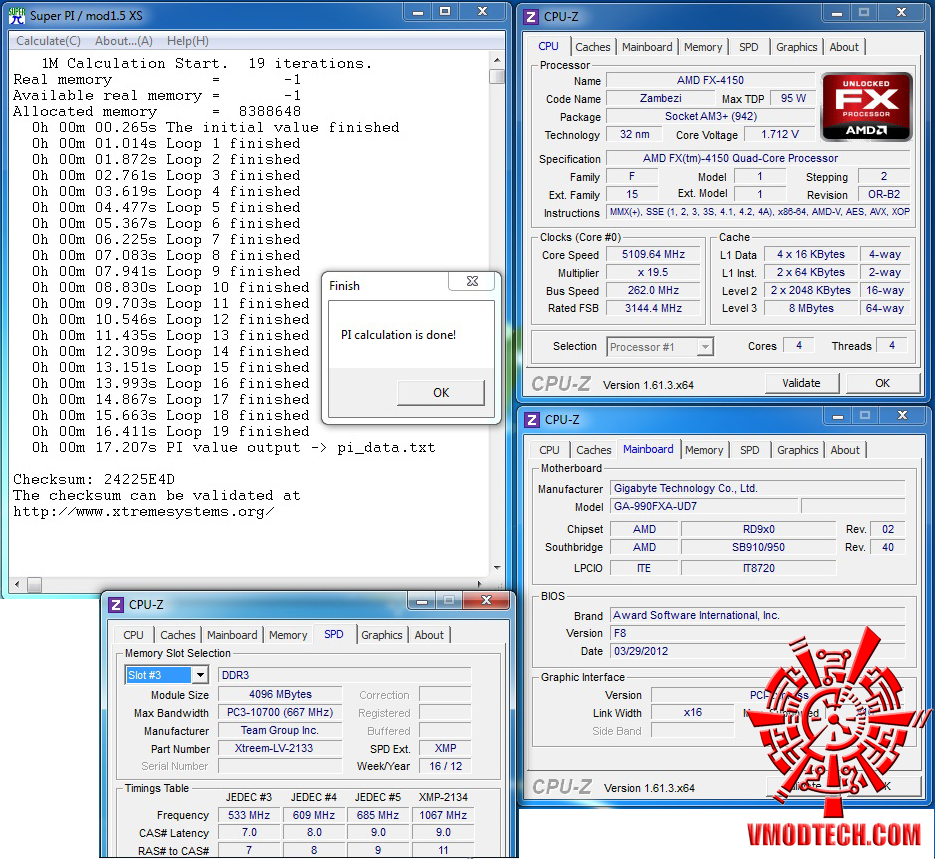Click the Checksum: 24225E4D line in Super PI
The height and width of the screenshot is (859, 935).
point(94,479)
